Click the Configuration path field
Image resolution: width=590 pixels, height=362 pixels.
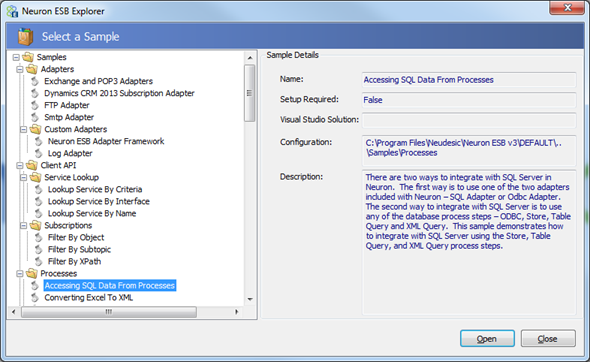point(469,151)
